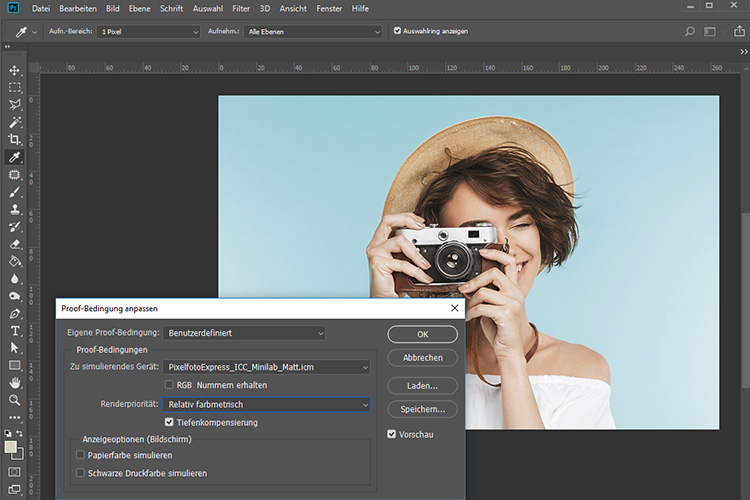Enable Papierfarbe simulieren checkbox
This screenshot has height=500, width=750.
(81, 454)
